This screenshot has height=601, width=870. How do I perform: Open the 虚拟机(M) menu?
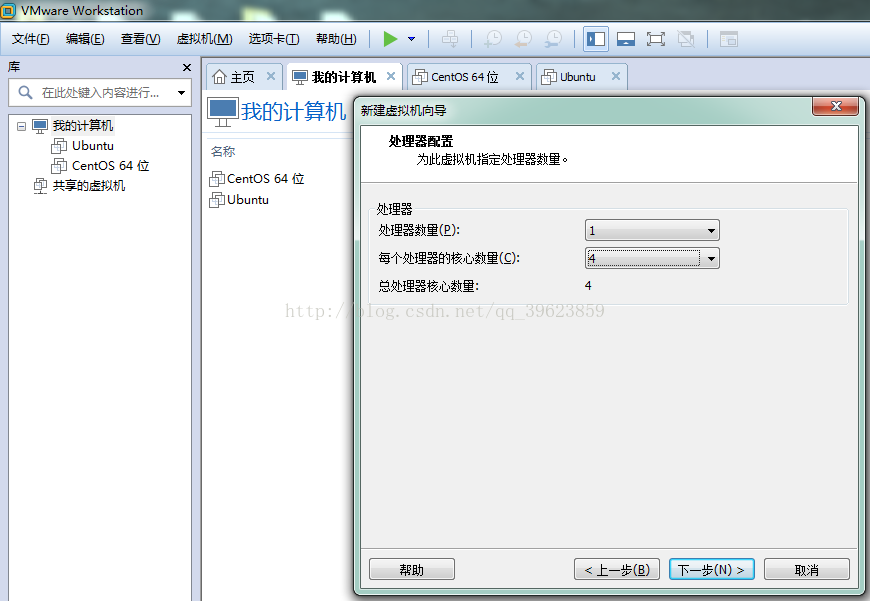point(204,39)
